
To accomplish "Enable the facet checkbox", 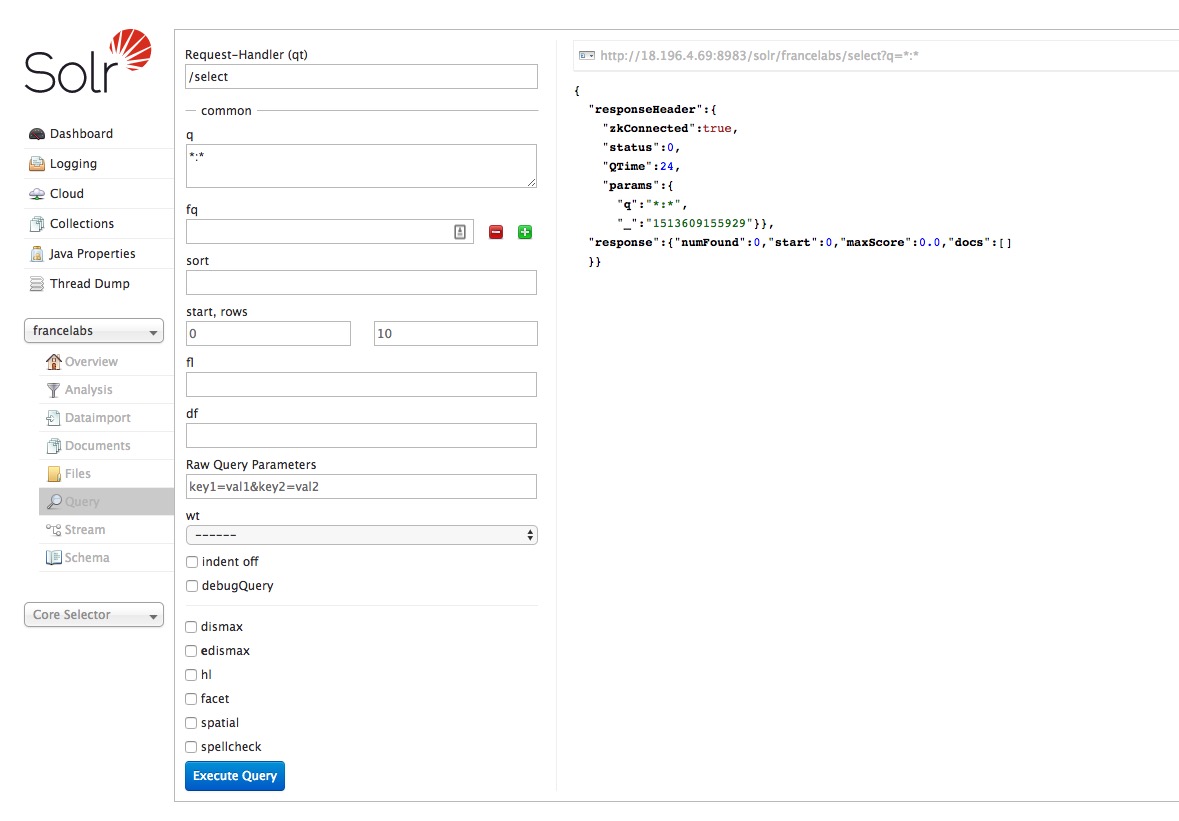I will tap(191, 699).
